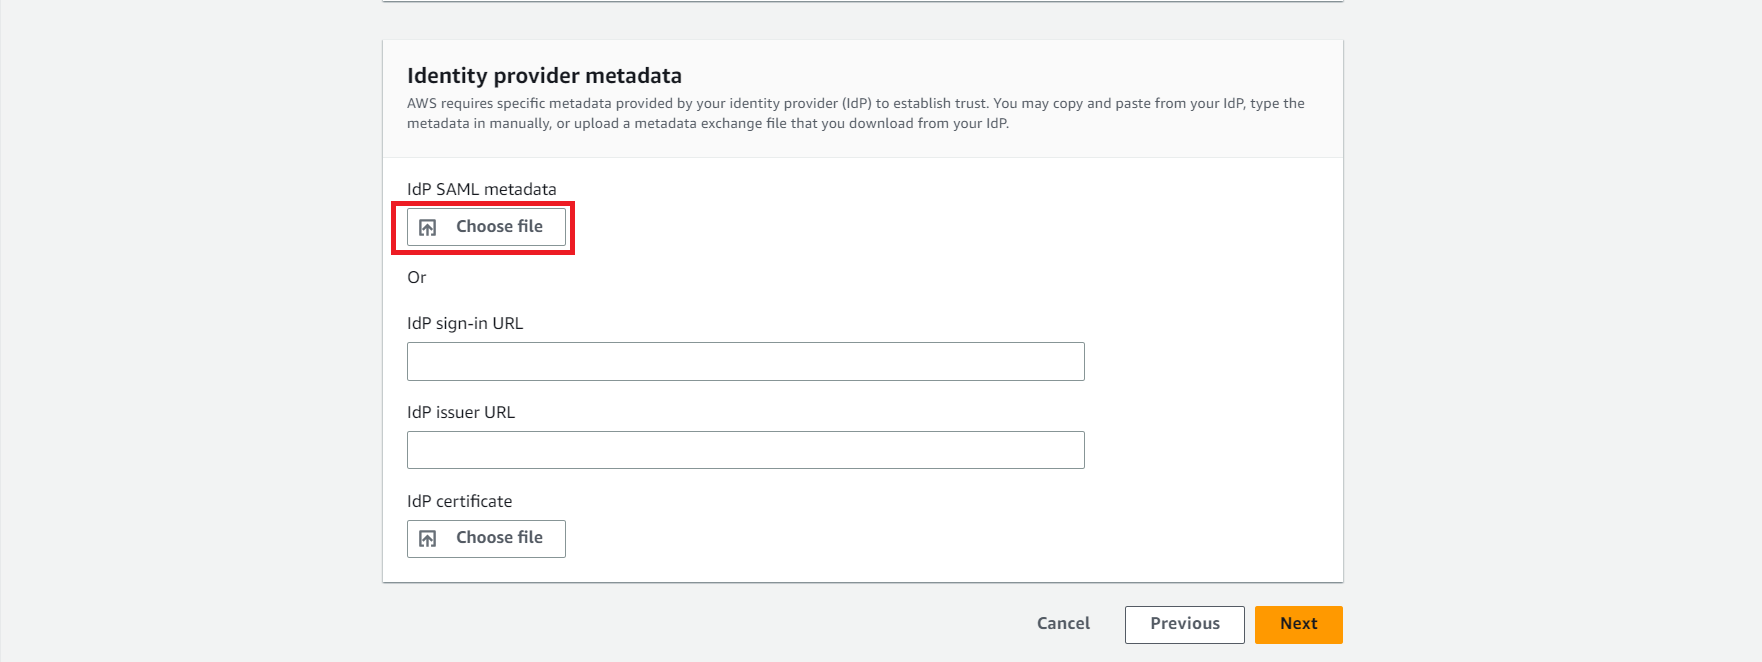Click the upload icon under IdP SAML metadata
1762x662 pixels.
[428, 228]
